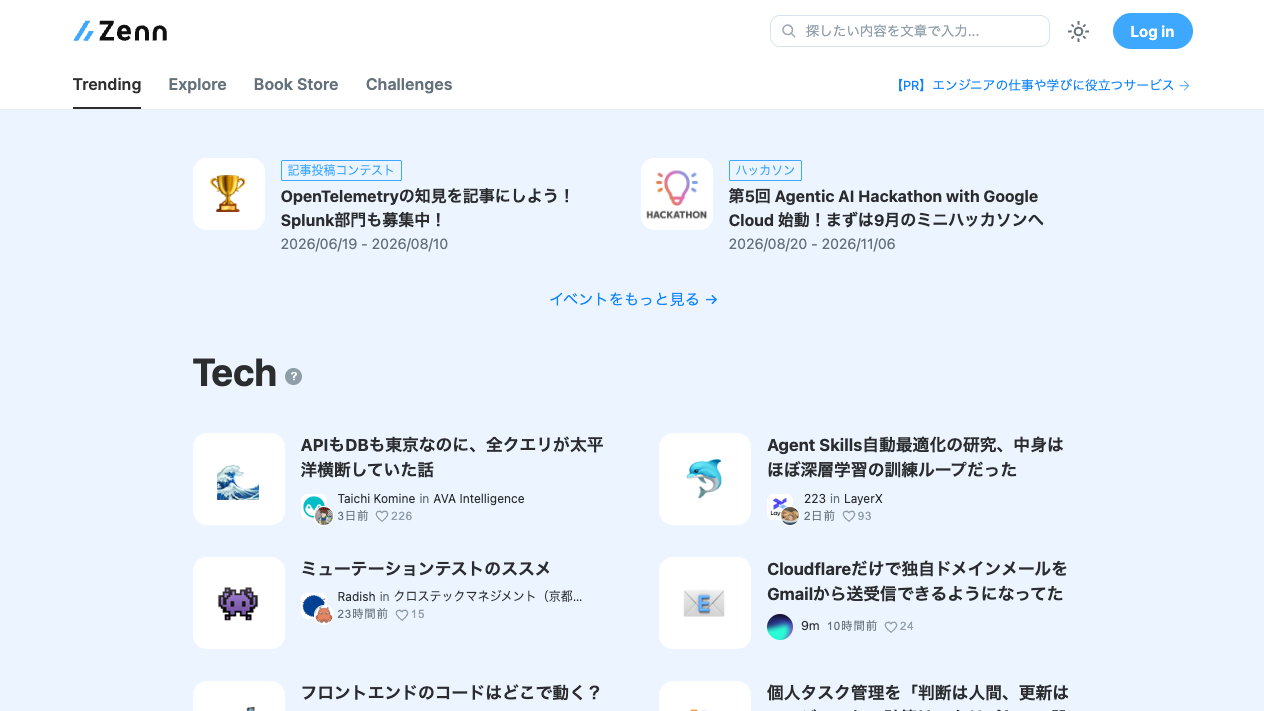Open the Agentic AI Hackathon event title
Image resolution: width=1264 pixels, height=711 pixels.
pyautogui.click(x=886, y=208)
